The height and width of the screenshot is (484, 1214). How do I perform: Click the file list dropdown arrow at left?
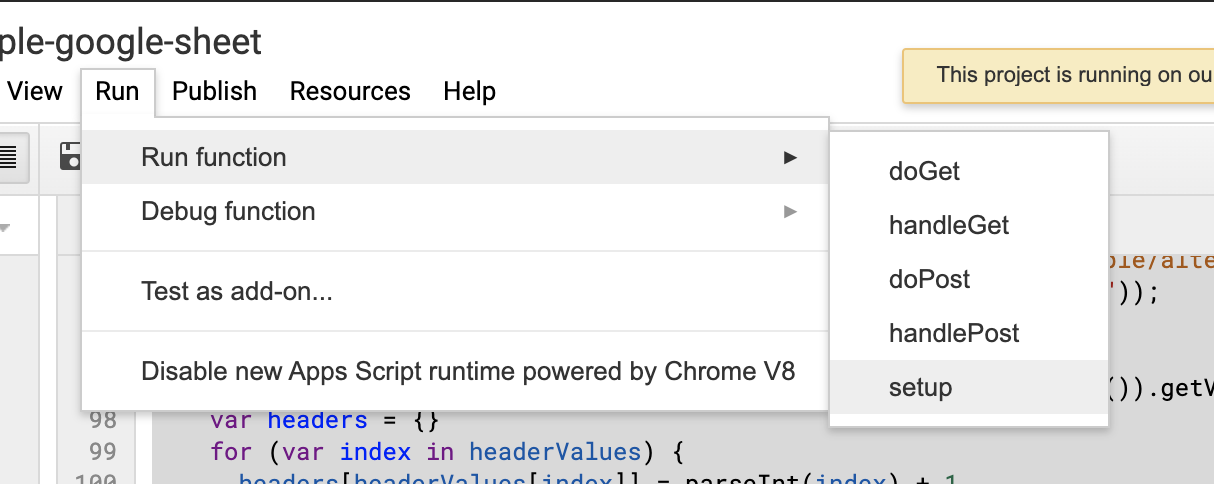coord(5,228)
